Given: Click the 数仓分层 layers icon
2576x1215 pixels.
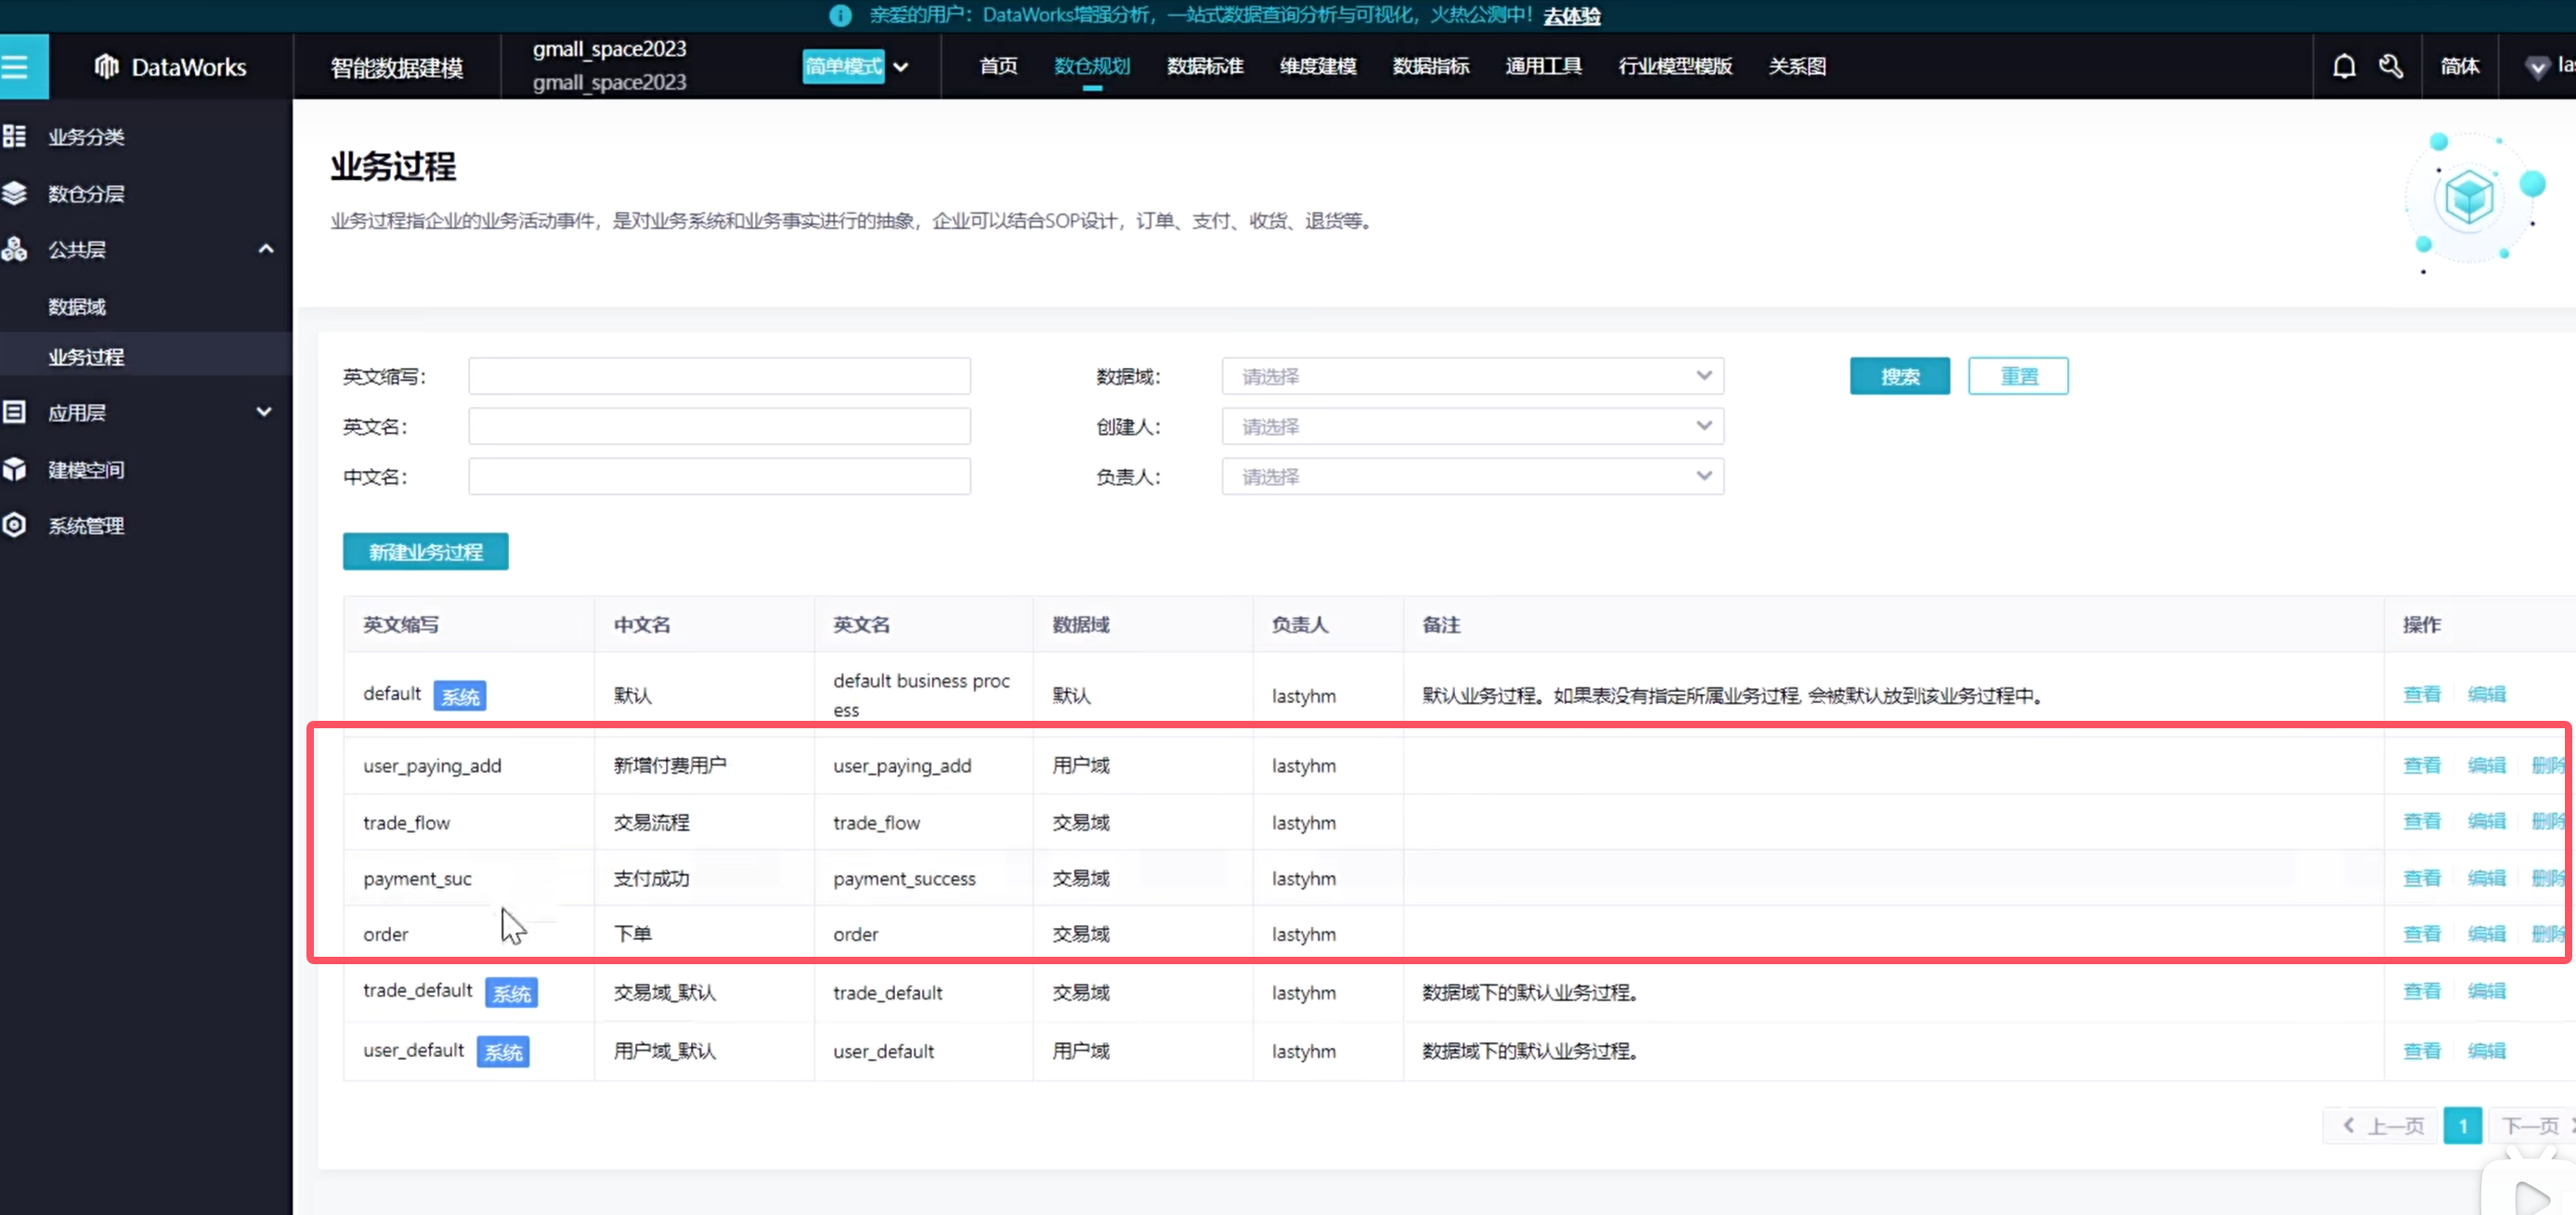Looking at the screenshot, I should (x=15, y=193).
